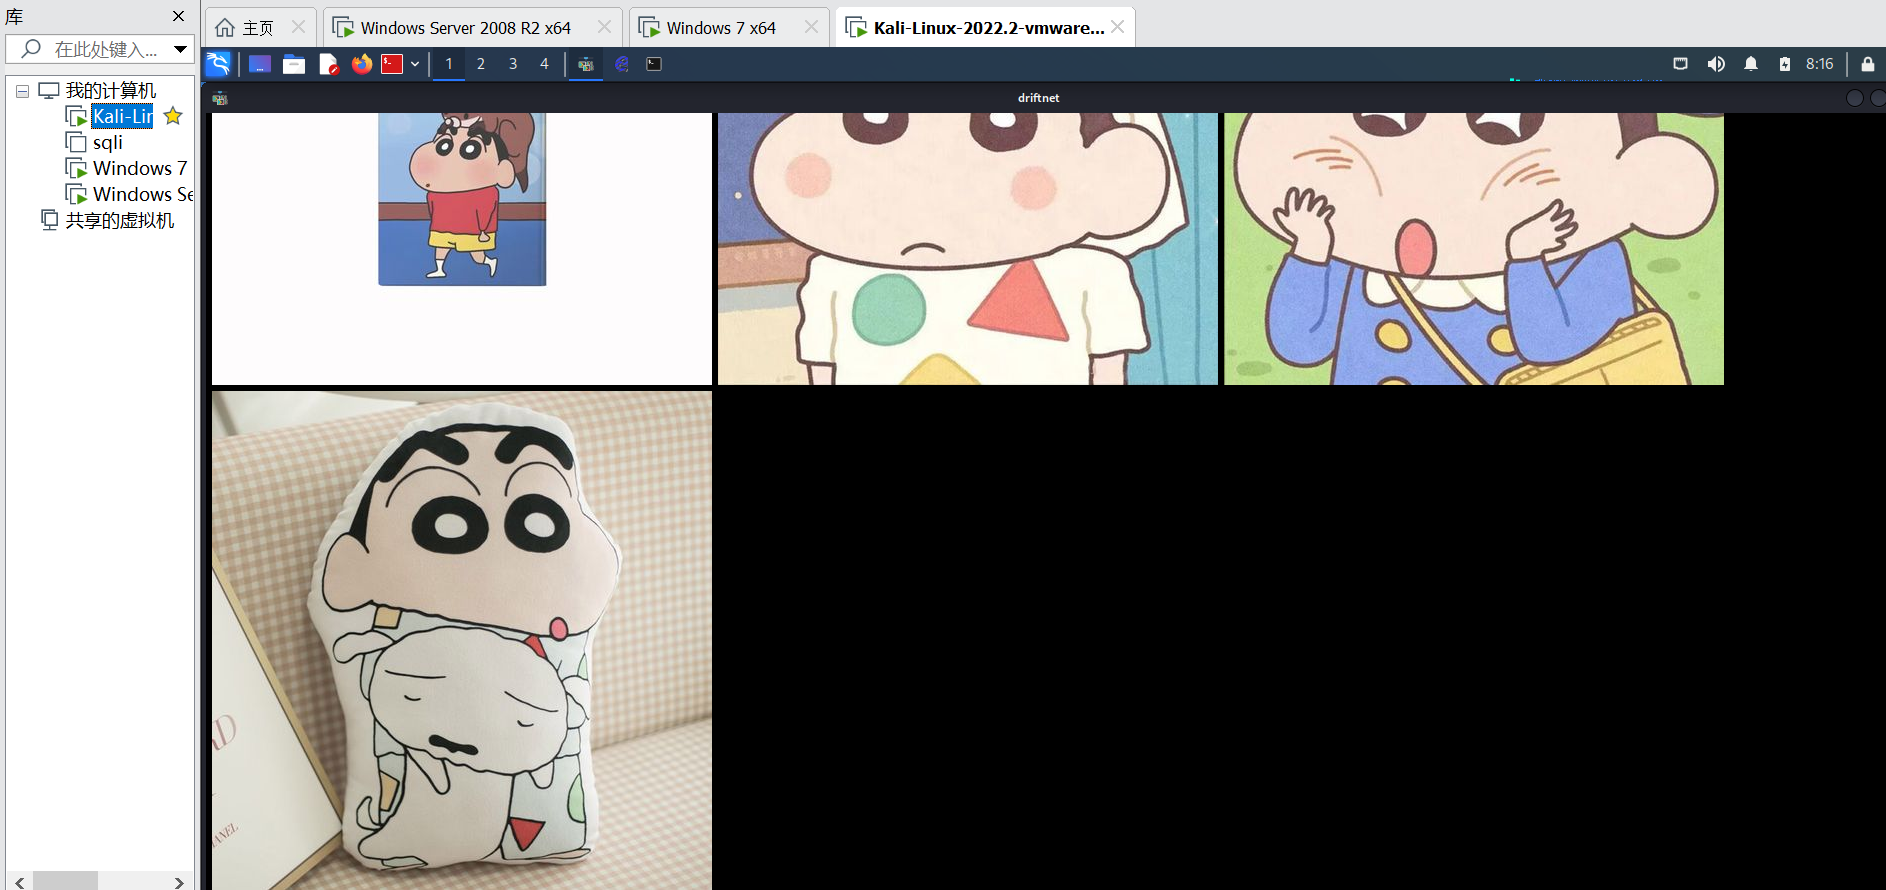1886x890 pixels.
Task: Open the library search filter dropdown
Action: (x=181, y=49)
